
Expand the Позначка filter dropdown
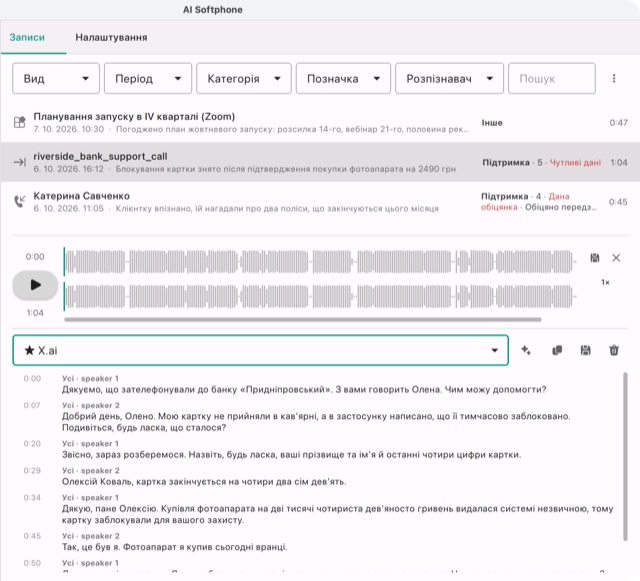[x=343, y=78]
